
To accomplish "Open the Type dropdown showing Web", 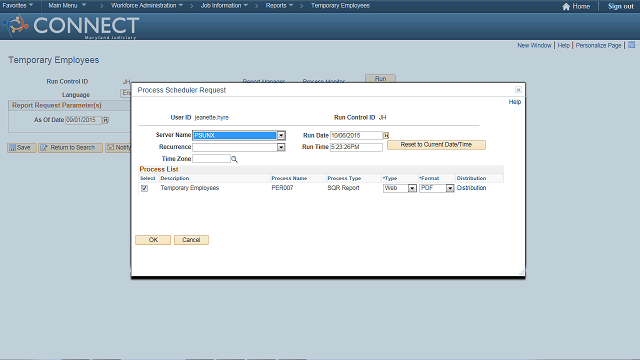I will point(412,188).
